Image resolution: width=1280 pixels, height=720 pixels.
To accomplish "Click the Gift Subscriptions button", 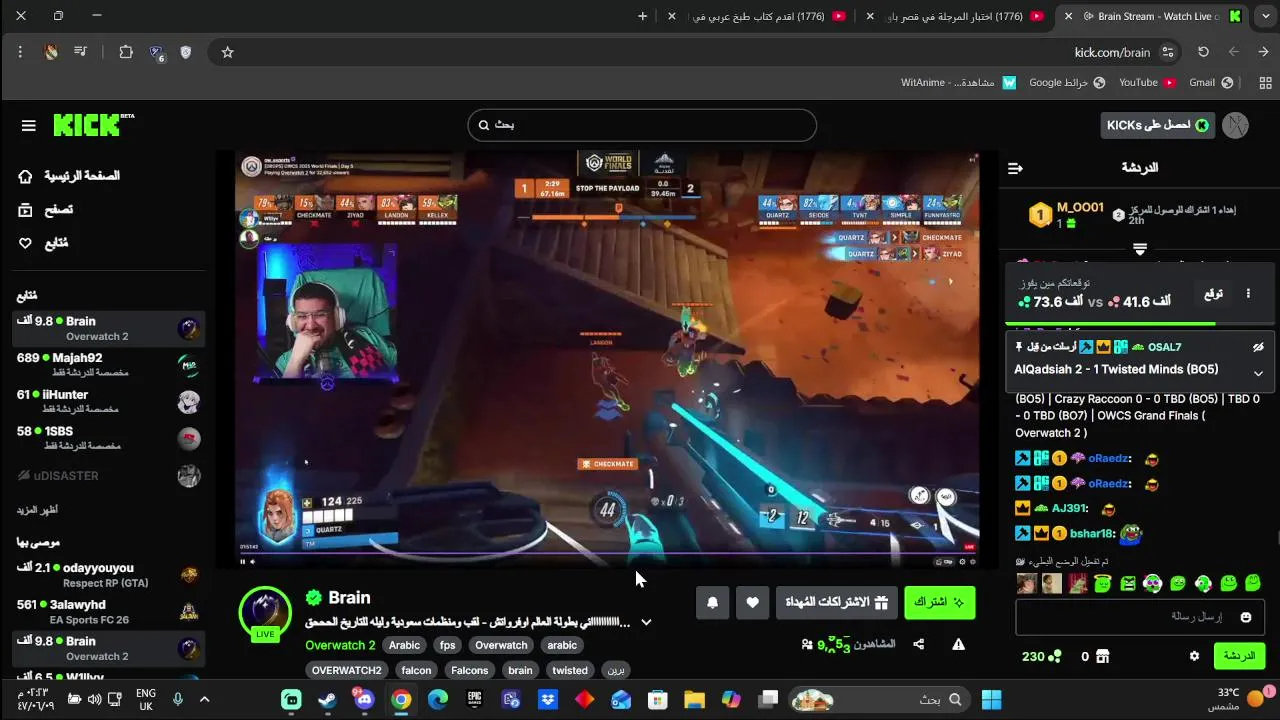I will click(x=836, y=602).
